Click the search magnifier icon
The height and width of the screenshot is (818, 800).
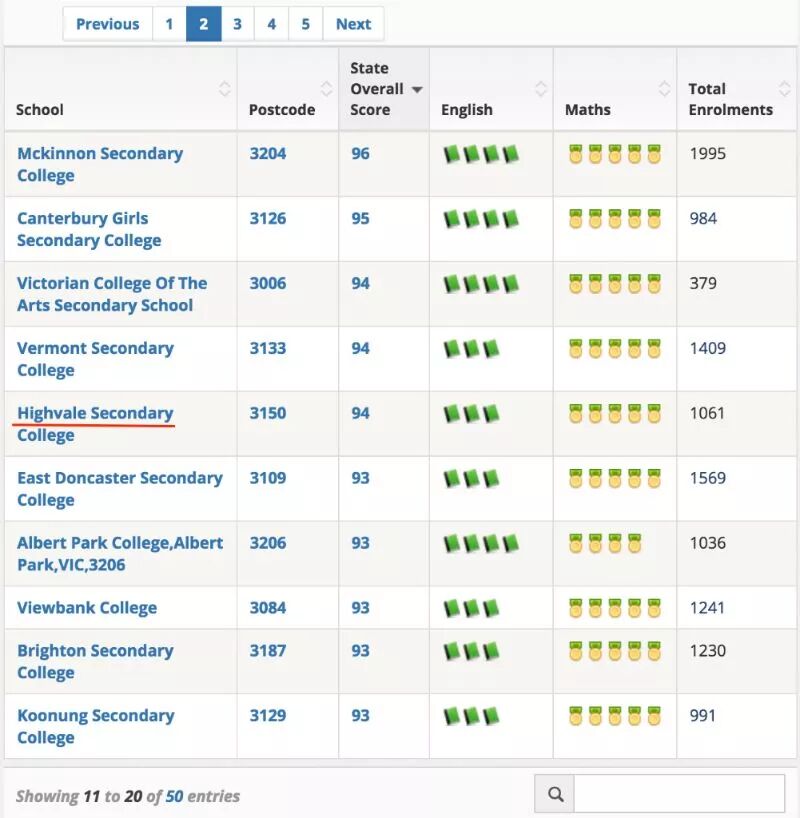pyautogui.click(x=555, y=795)
